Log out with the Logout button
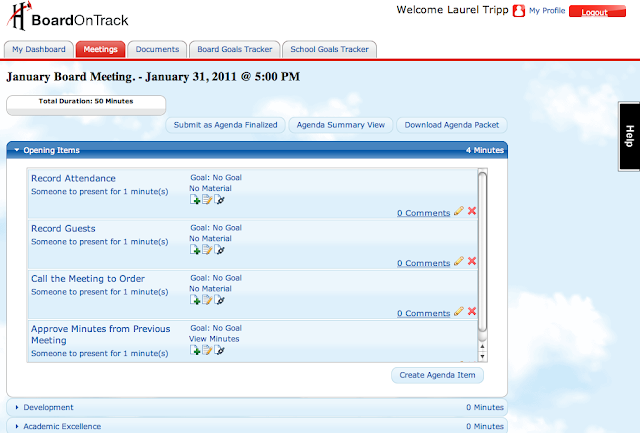Screen dimensions: 640x433 tap(598, 11)
